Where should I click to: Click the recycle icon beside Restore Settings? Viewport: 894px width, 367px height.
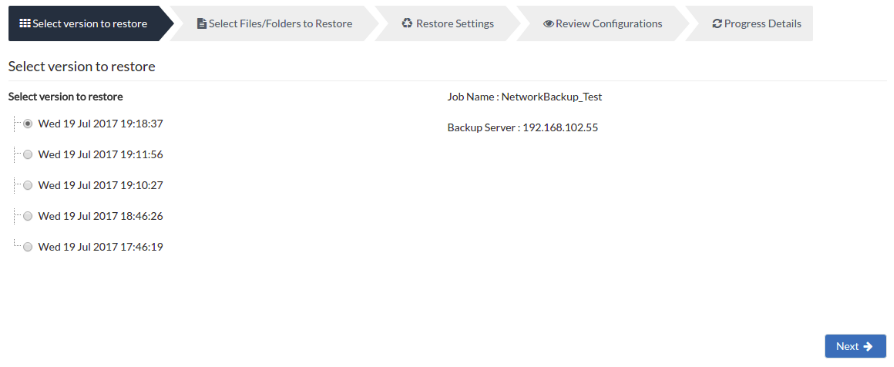coord(407,23)
